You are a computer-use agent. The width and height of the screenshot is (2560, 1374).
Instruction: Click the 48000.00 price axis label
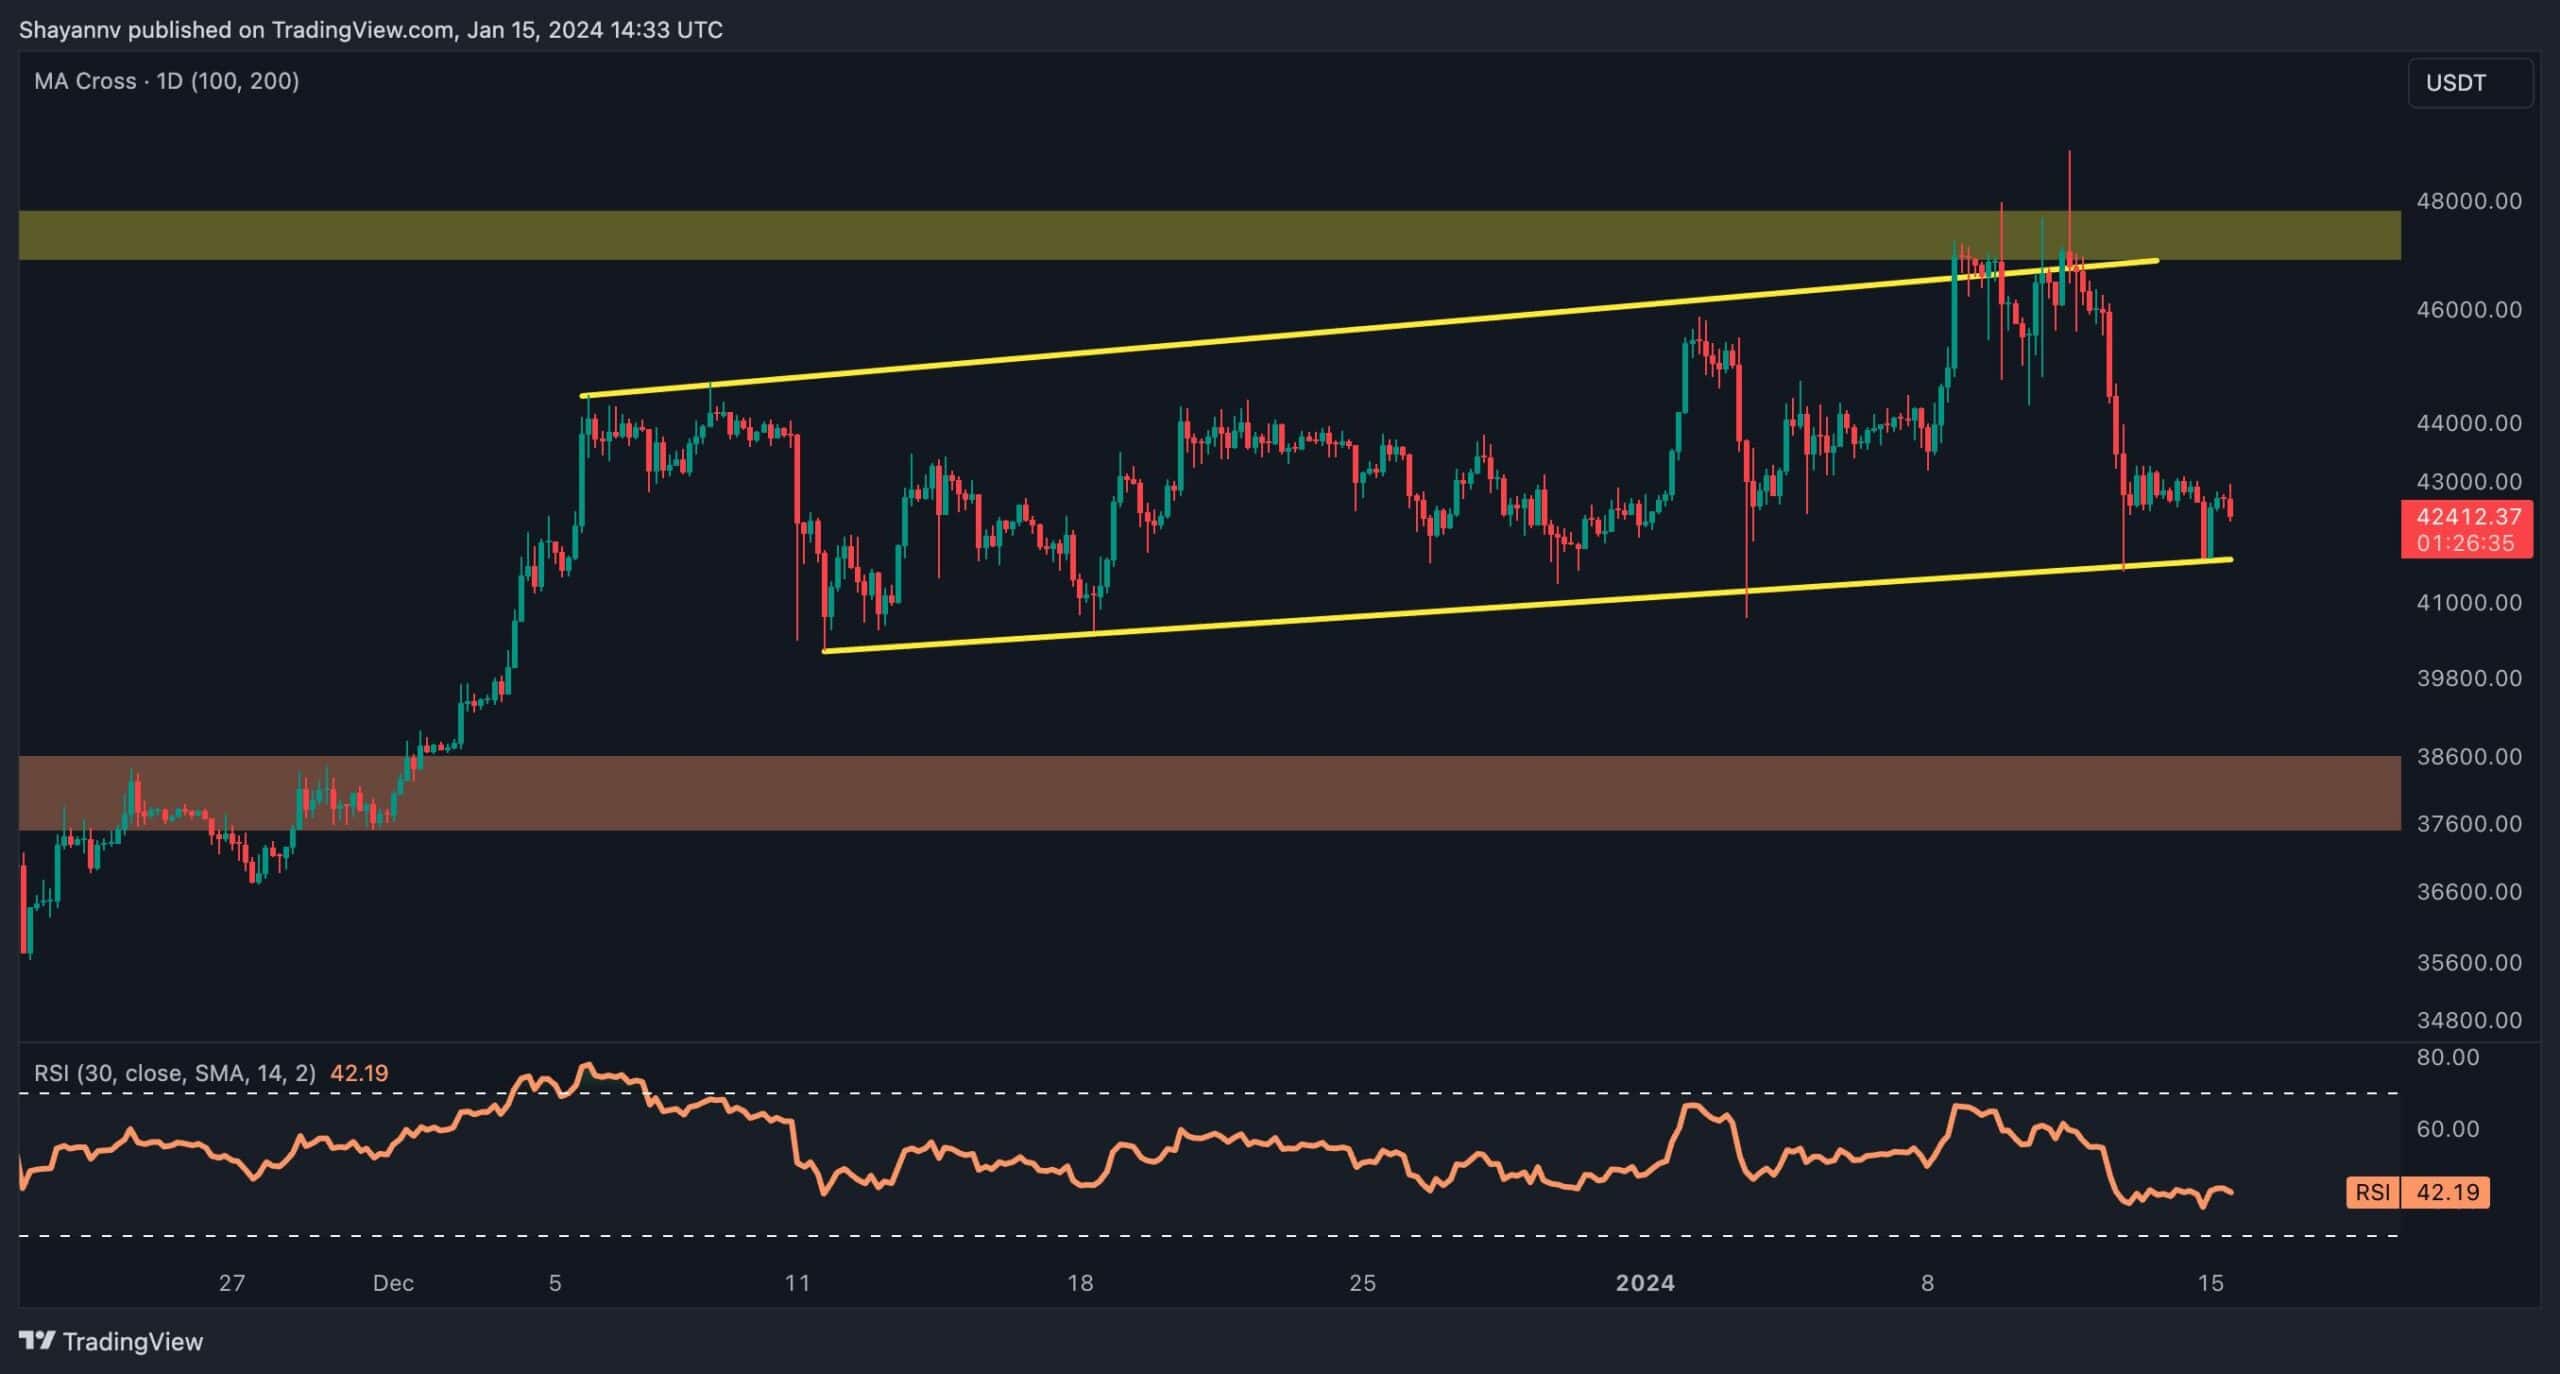pyautogui.click(x=2469, y=201)
